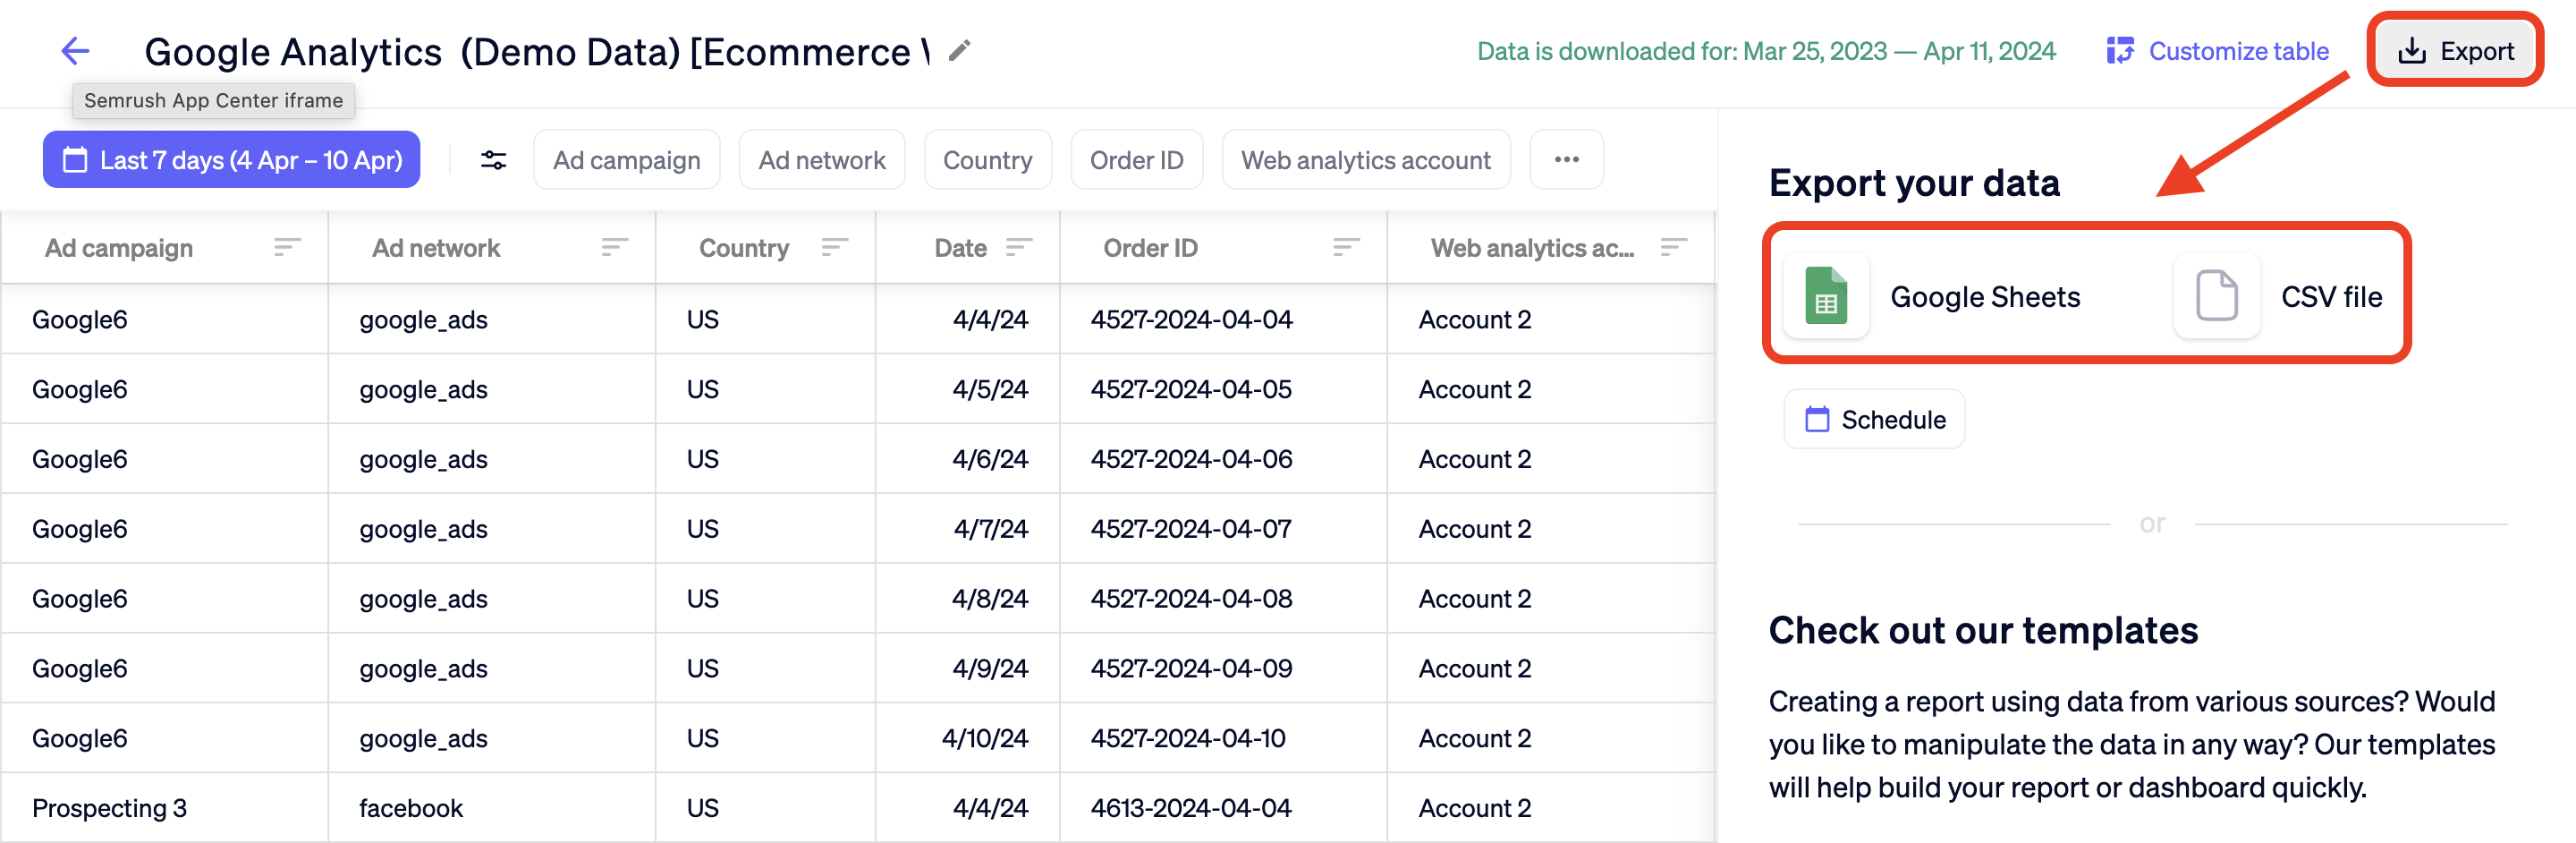
Task: Click the Customize table grid icon
Action: [2119, 51]
